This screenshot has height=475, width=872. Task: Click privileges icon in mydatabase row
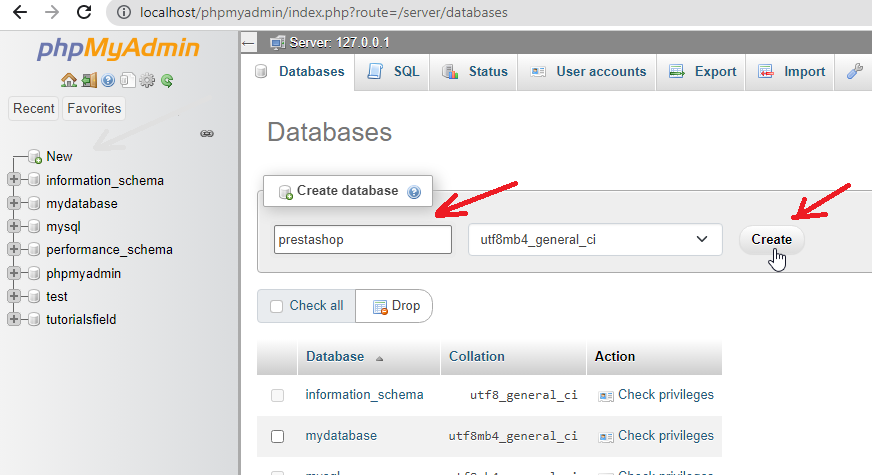tap(606, 437)
